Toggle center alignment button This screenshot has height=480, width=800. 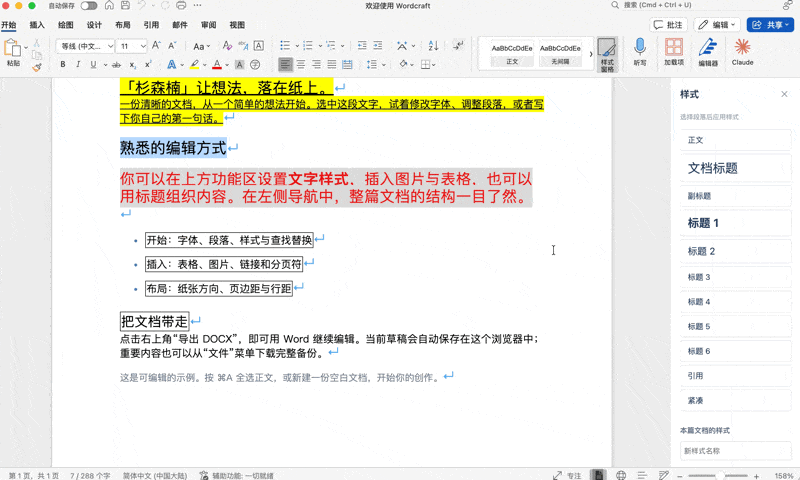(x=301, y=64)
